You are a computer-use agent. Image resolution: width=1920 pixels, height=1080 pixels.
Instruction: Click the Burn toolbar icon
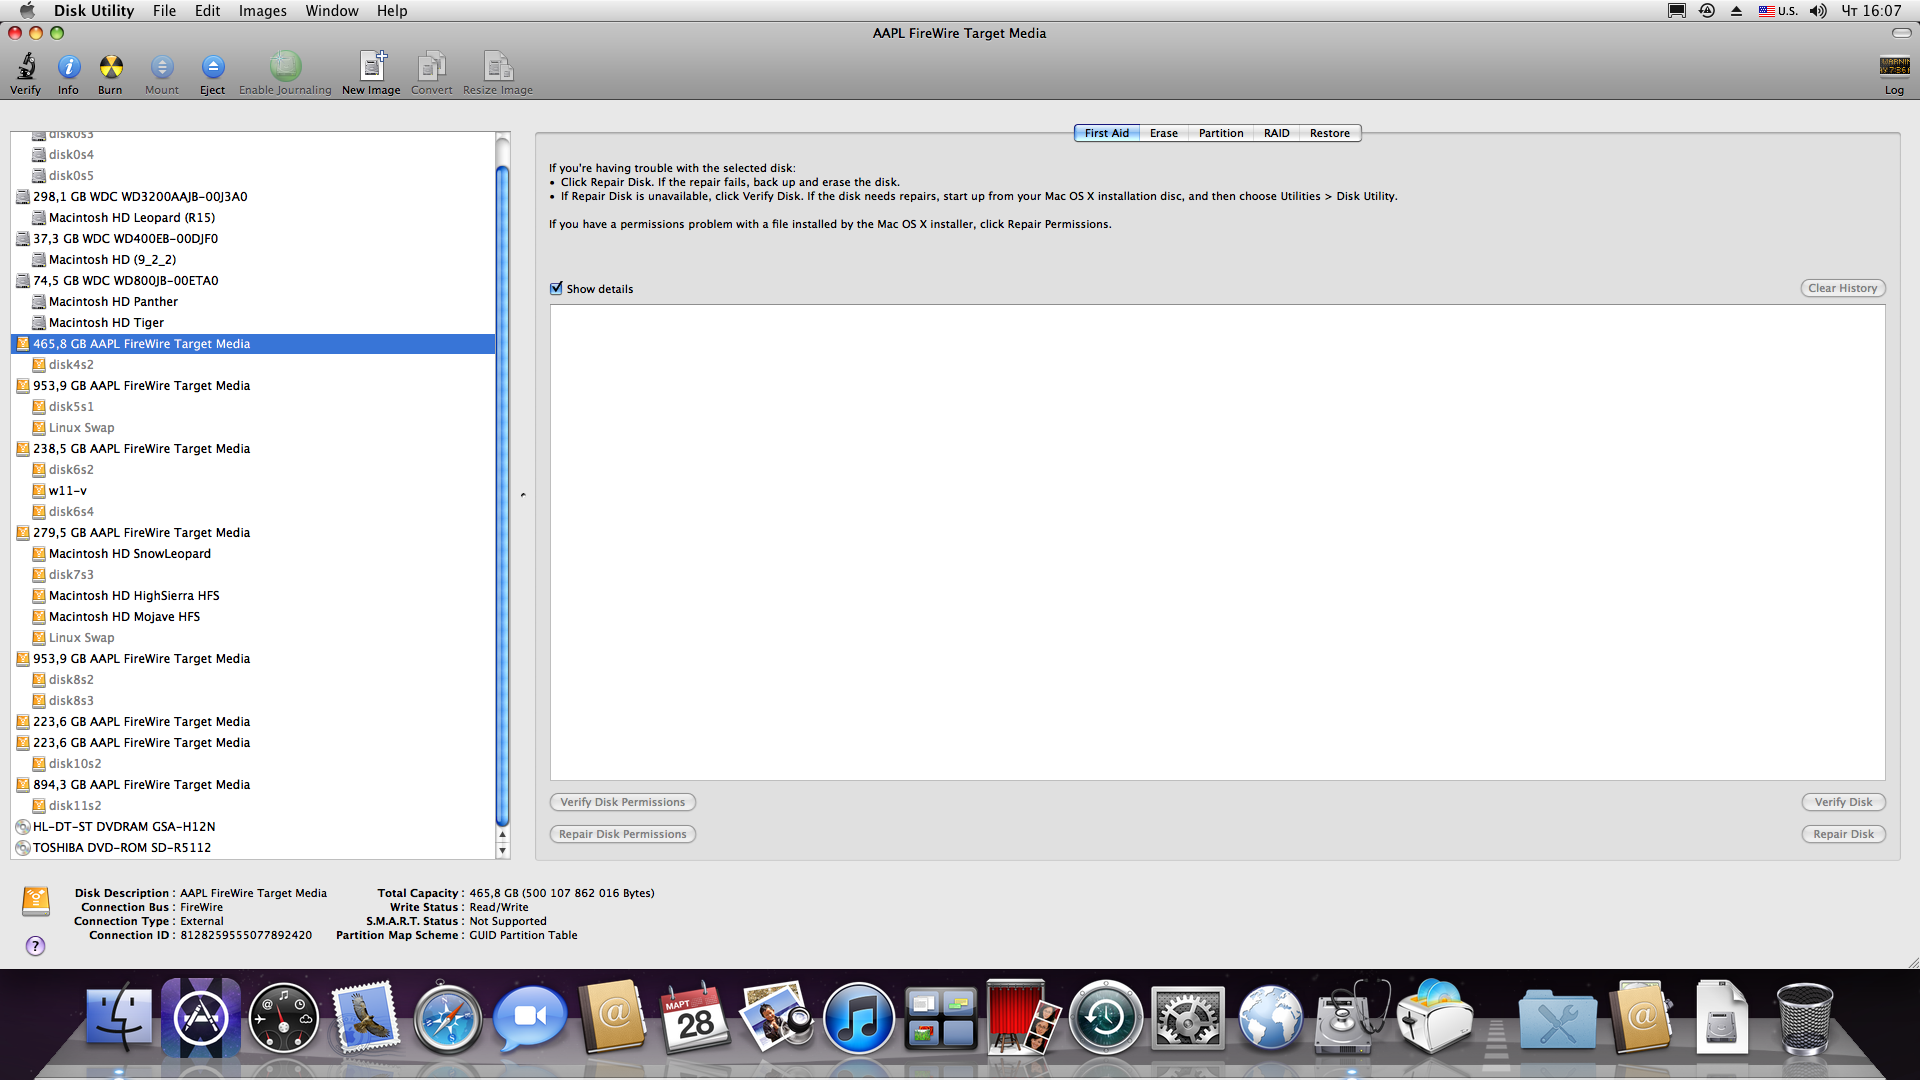110,68
